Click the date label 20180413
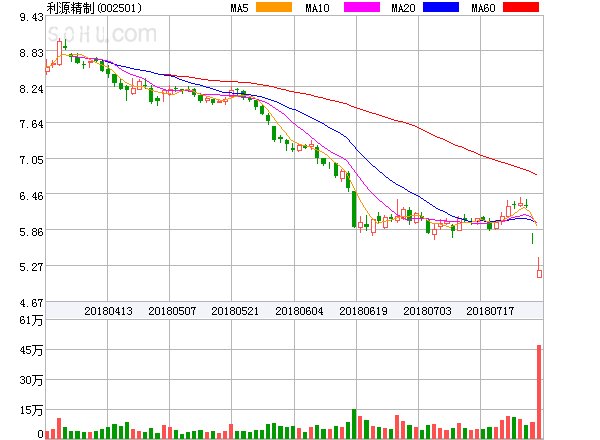 108,311
